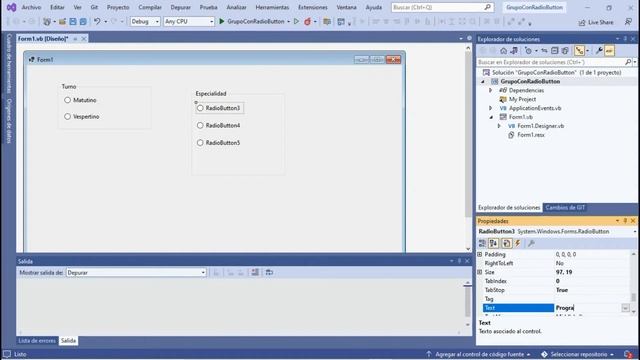Open the Cuadro de herramientas side tab
640x360 pixels.
click(9, 63)
